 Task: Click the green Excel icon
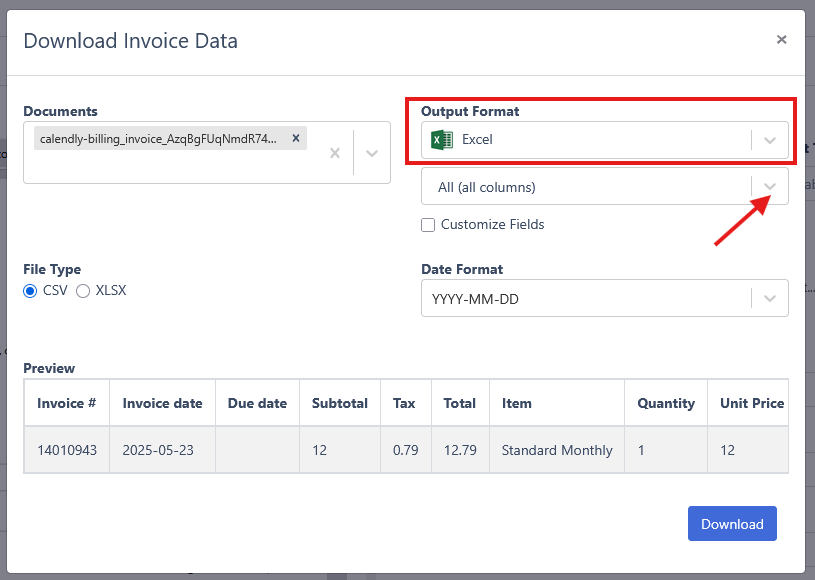442,140
